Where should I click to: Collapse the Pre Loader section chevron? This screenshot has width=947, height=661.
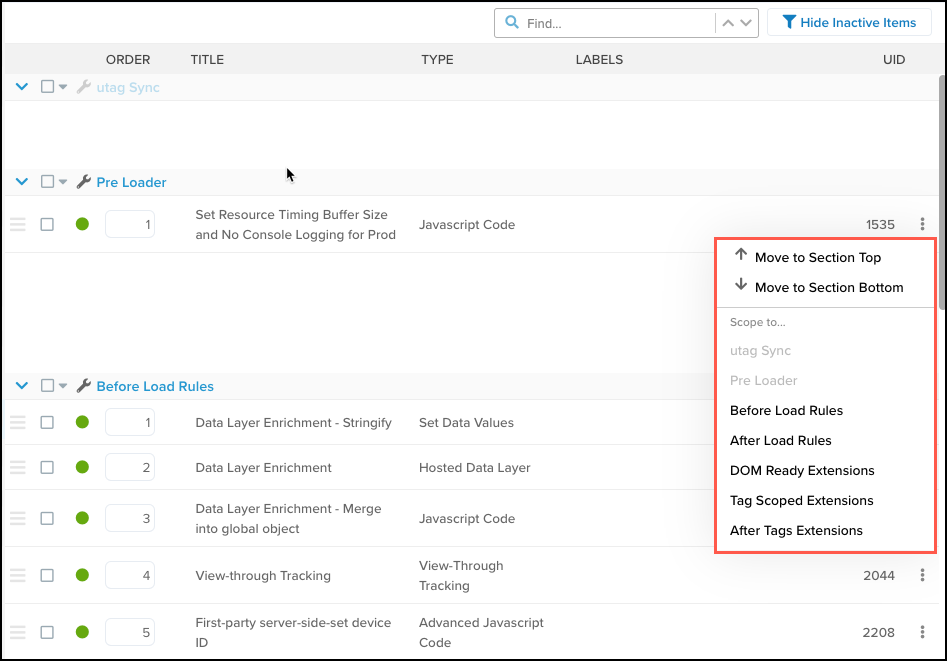21,182
